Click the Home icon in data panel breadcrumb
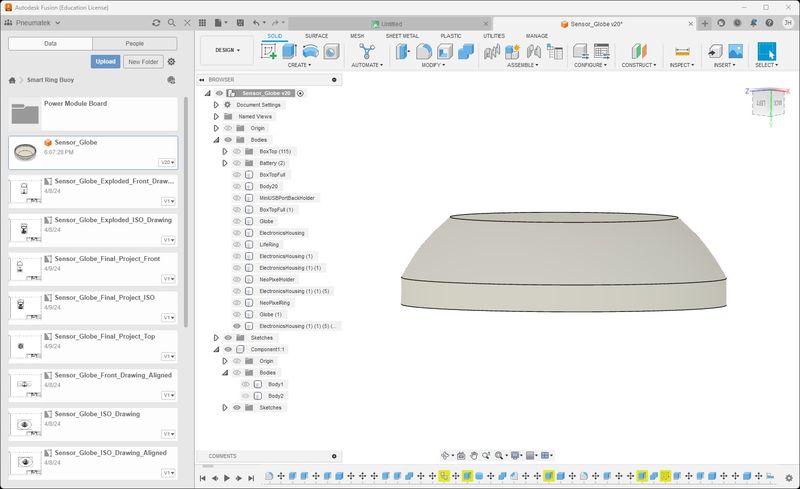 (x=12, y=81)
